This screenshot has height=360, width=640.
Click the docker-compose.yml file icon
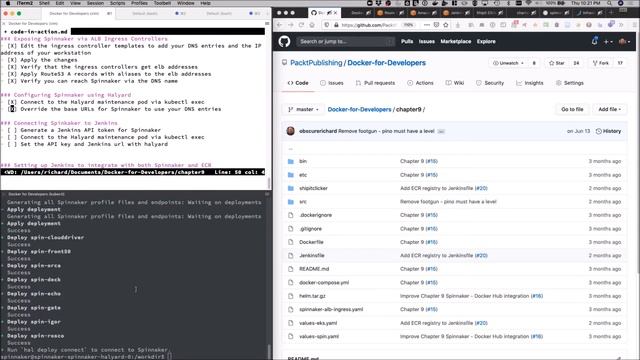click(291, 282)
